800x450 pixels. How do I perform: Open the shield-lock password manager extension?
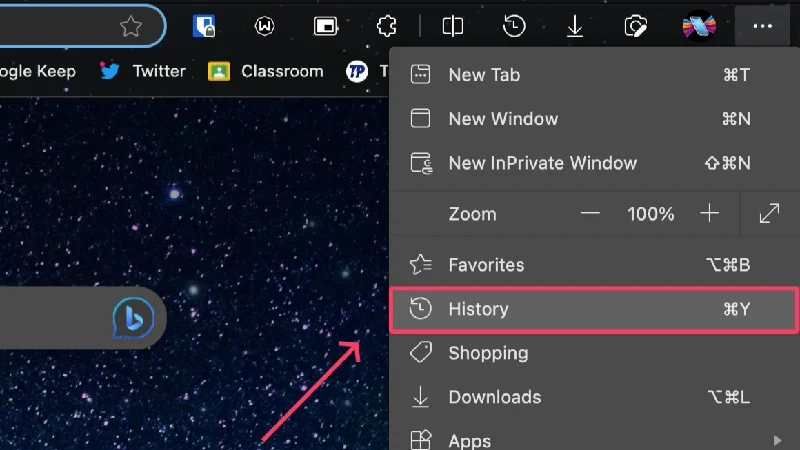click(205, 26)
